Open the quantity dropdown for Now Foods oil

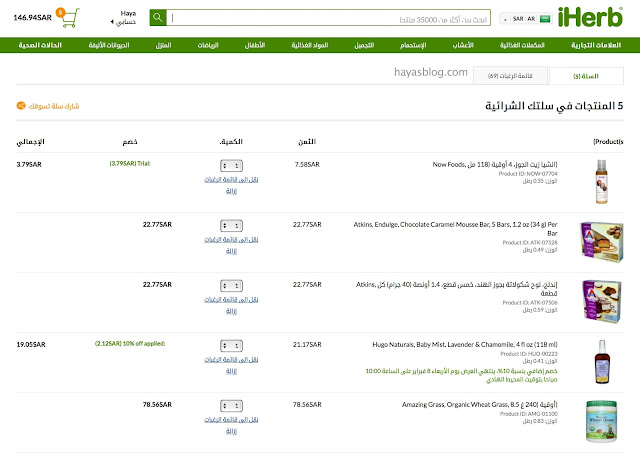(231, 166)
